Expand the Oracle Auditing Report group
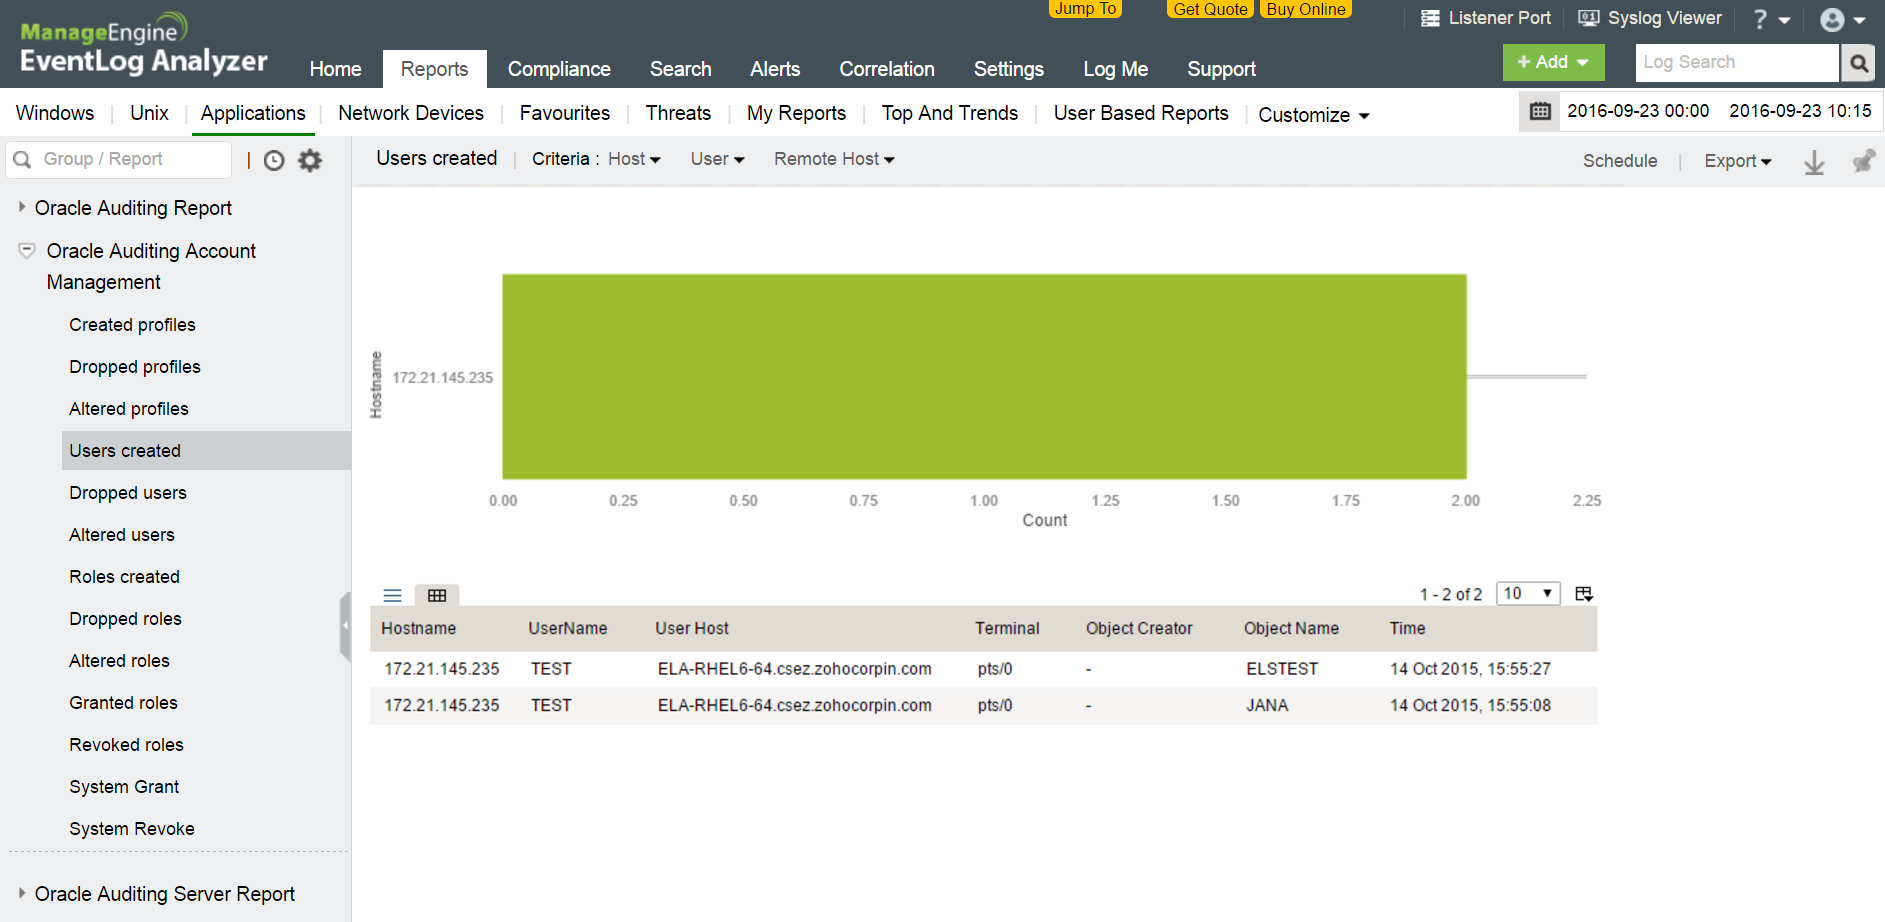The width and height of the screenshot is (1885, 922). click(x=22, y=207)
